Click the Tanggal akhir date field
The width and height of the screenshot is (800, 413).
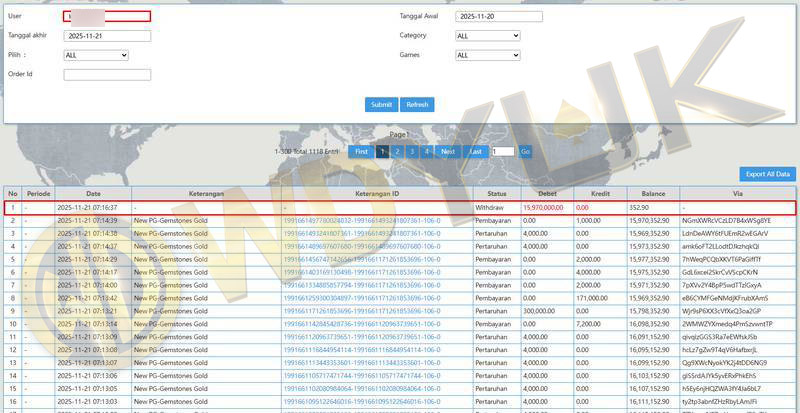107,36
